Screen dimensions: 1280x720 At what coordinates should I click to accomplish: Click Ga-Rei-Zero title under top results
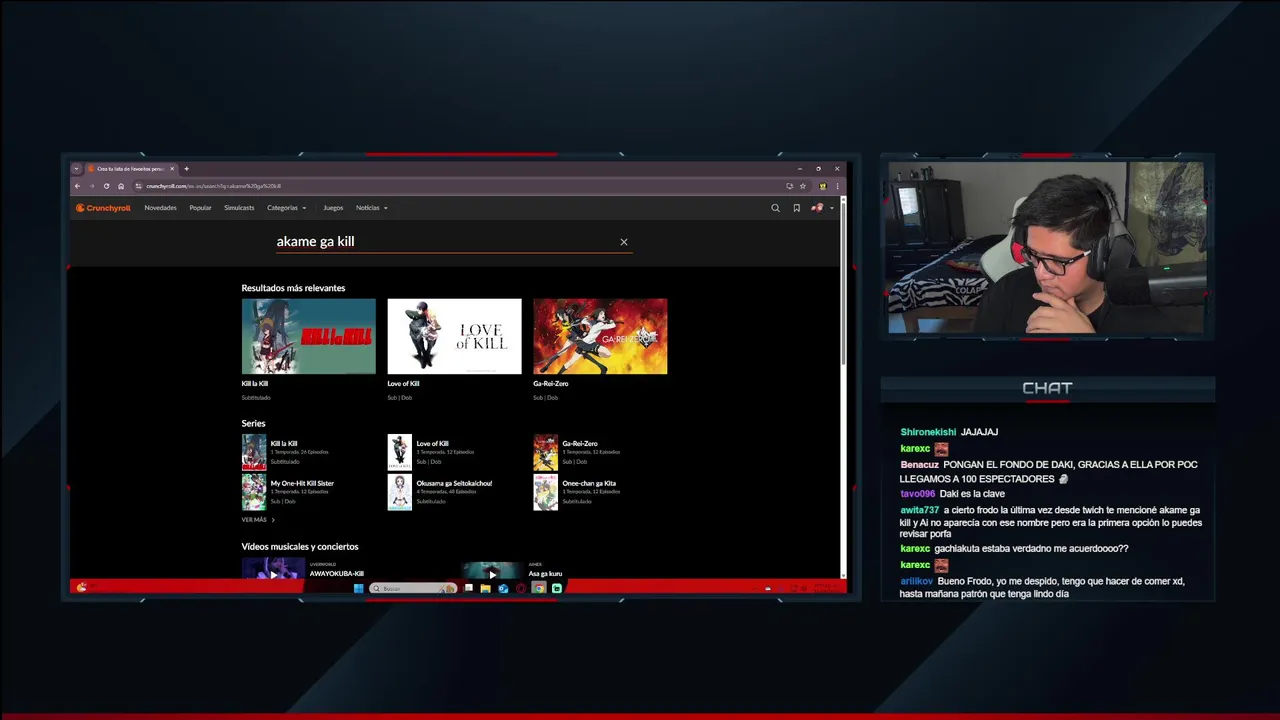pyautogui.click(x=551, y=384)
